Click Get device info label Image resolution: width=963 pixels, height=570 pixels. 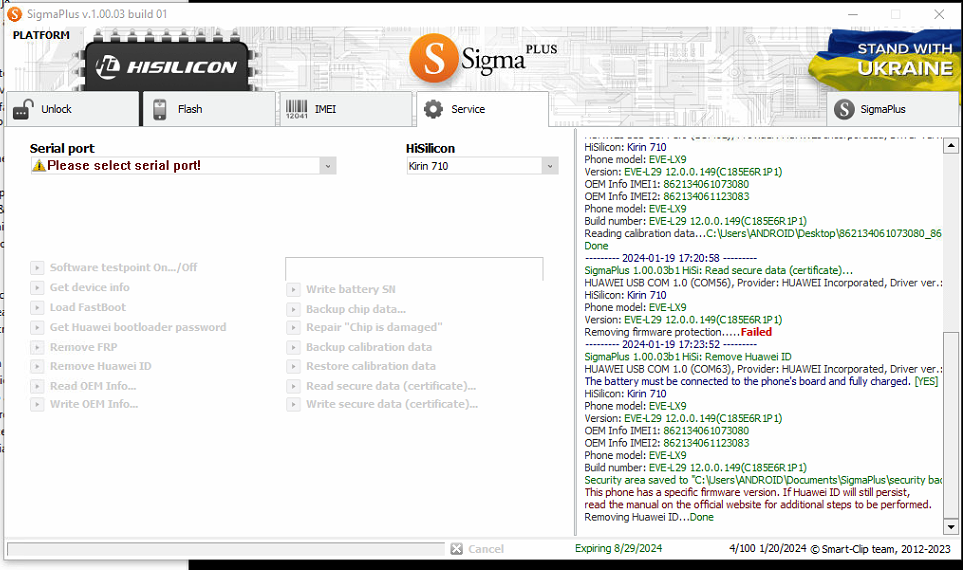click(90, 287)
